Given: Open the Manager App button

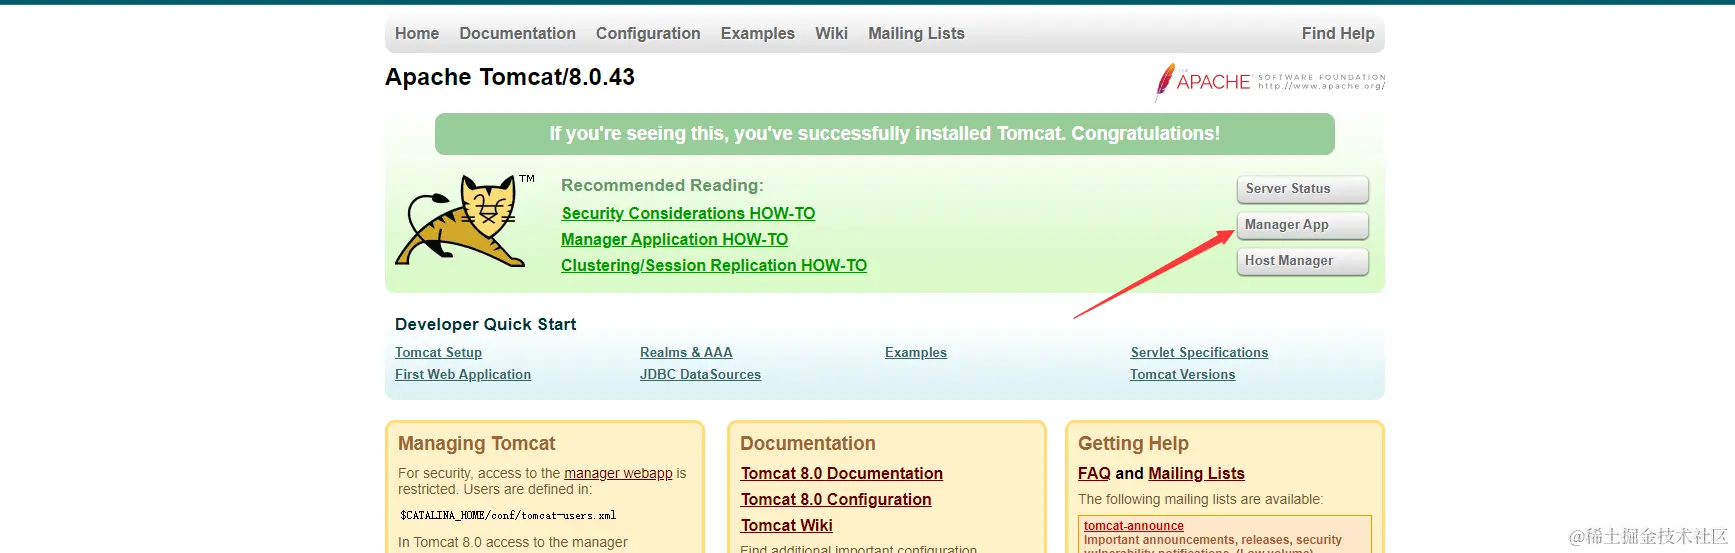Looking at the screenshot, I should 1302,225.
